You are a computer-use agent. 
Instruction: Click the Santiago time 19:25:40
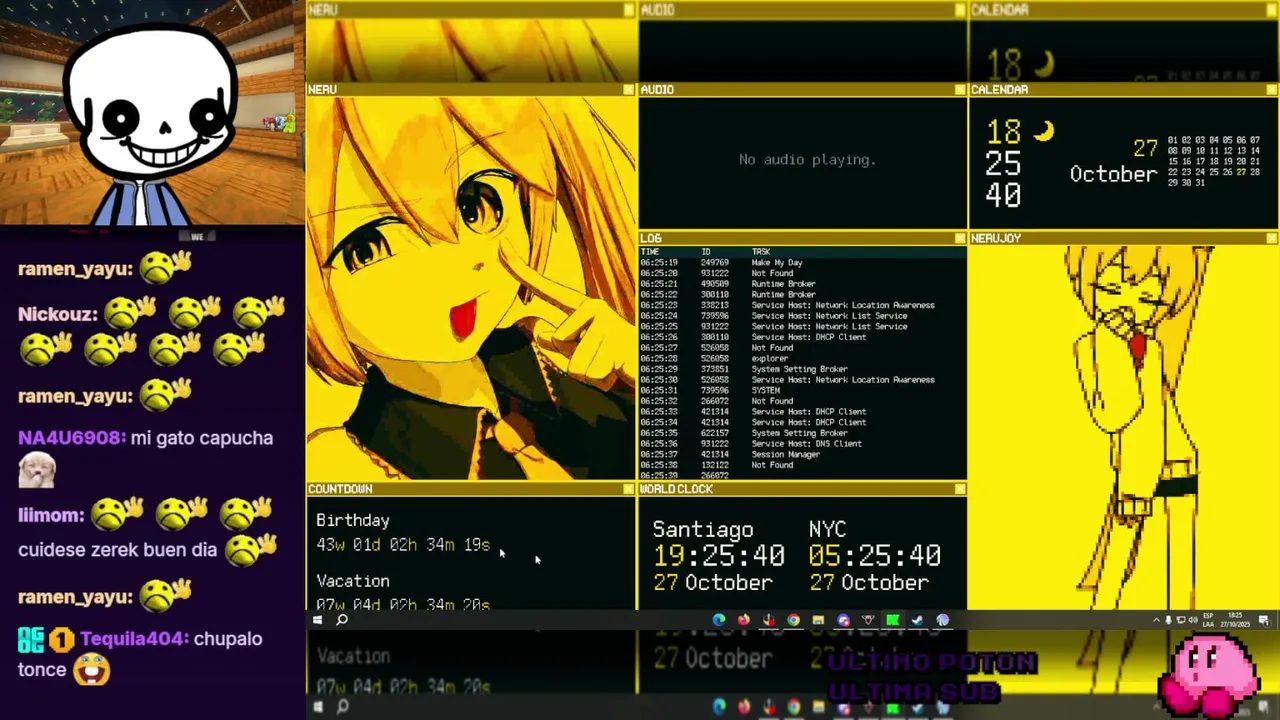coord(719,556)
